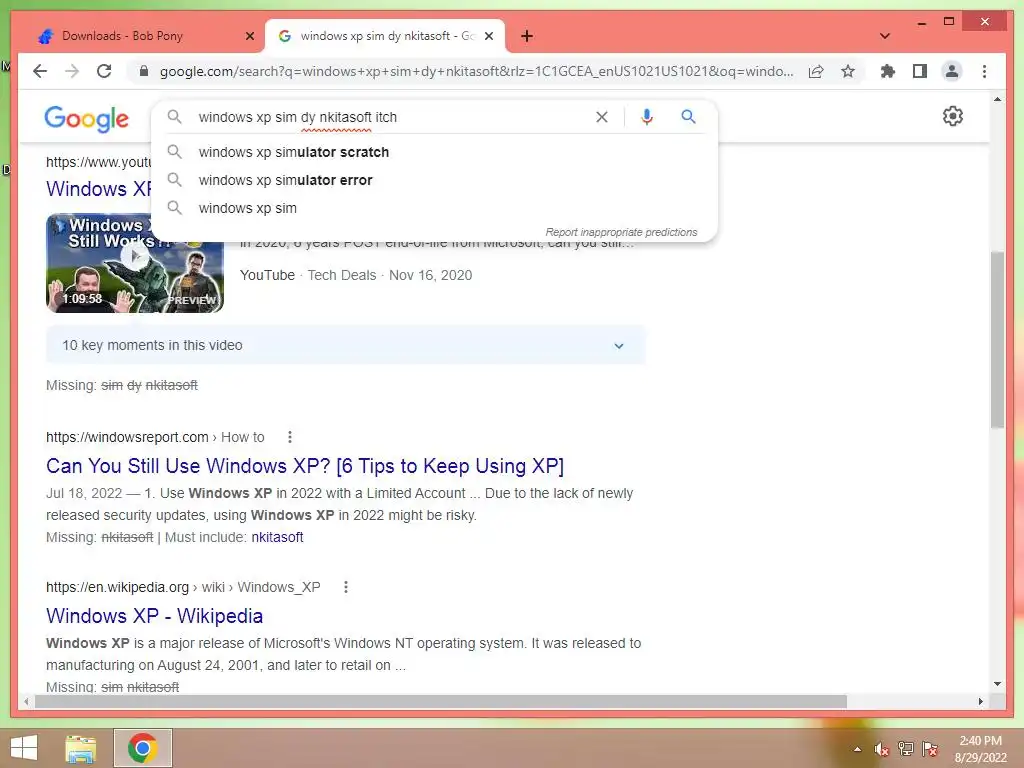Bookmark this tab with the star icon
Image resolution: width=1024 pixels, height=768 pixels.
point(848,71)
